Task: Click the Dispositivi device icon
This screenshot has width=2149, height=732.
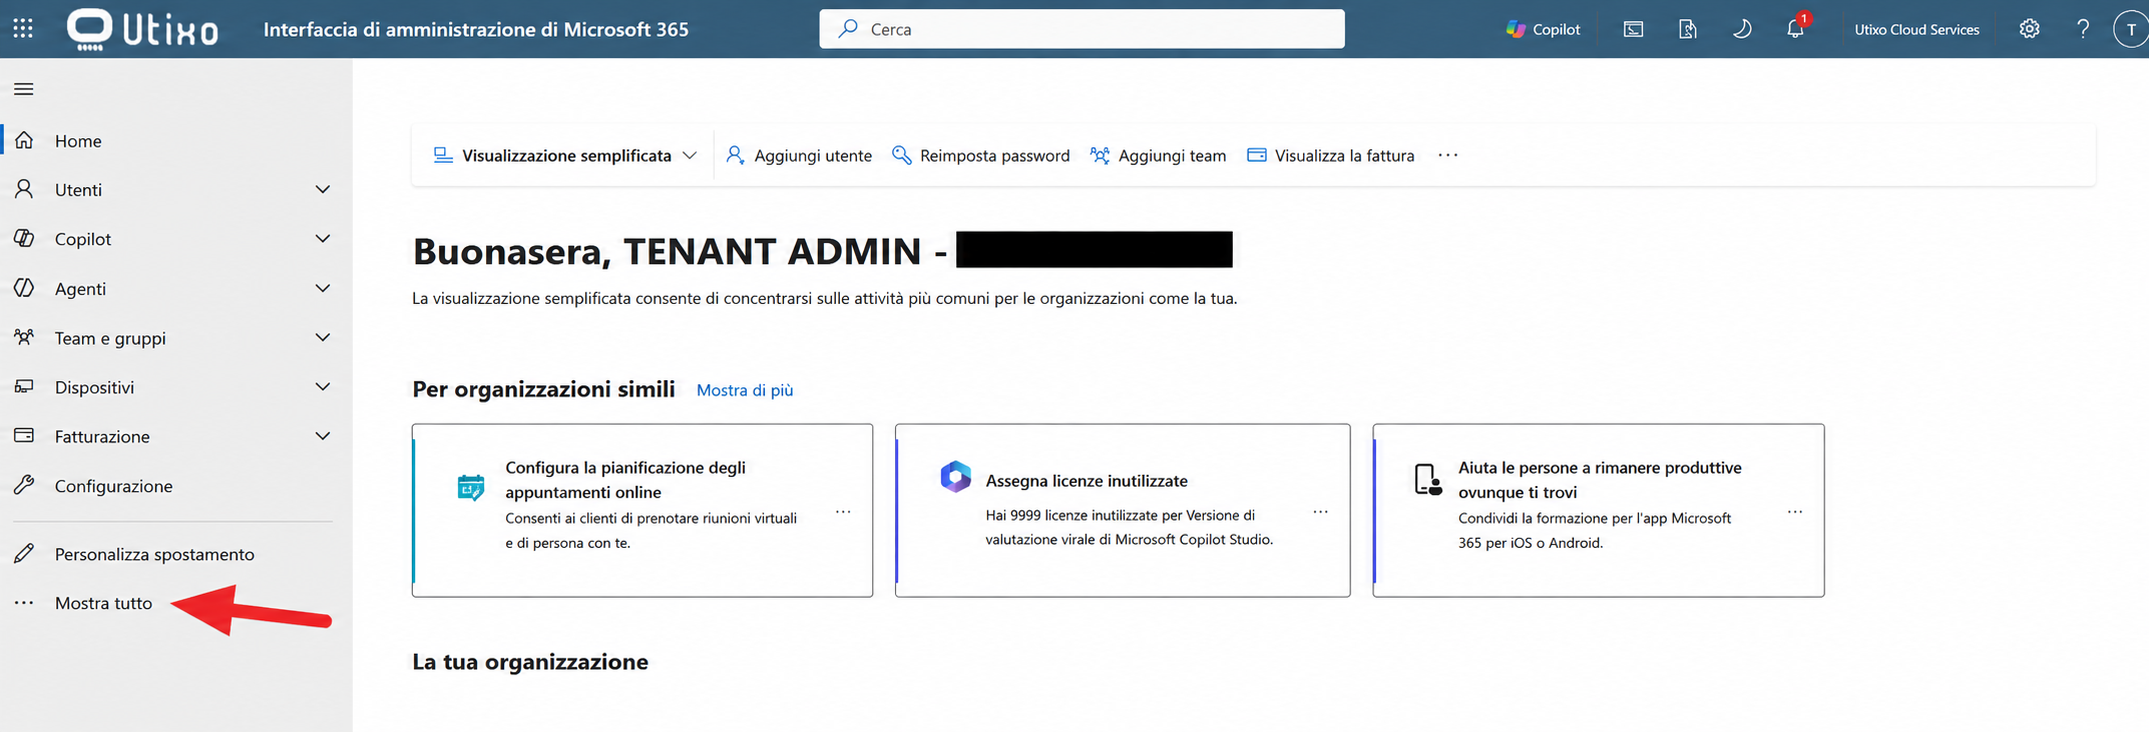Action: (24, 386)
